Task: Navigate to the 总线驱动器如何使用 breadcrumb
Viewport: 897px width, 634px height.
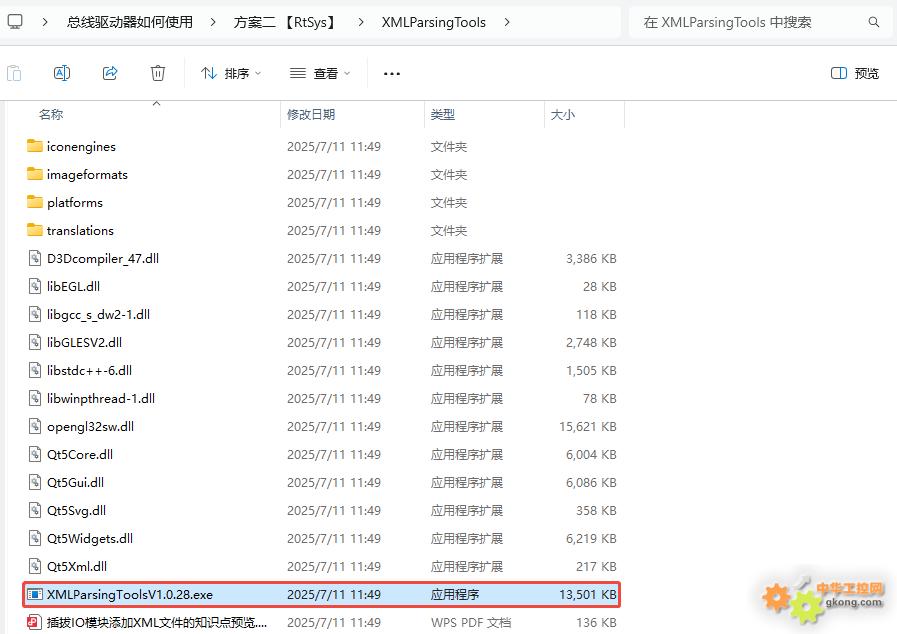Action: pyautogui.click(x=130, y=22)
